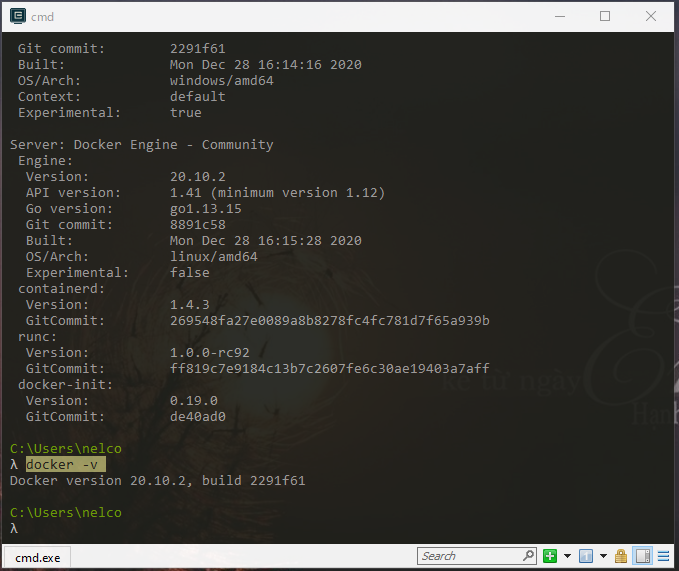Click client Git commit '2291f61' at top
This screenshot has height=571, width=679.
tap(197, 48)
